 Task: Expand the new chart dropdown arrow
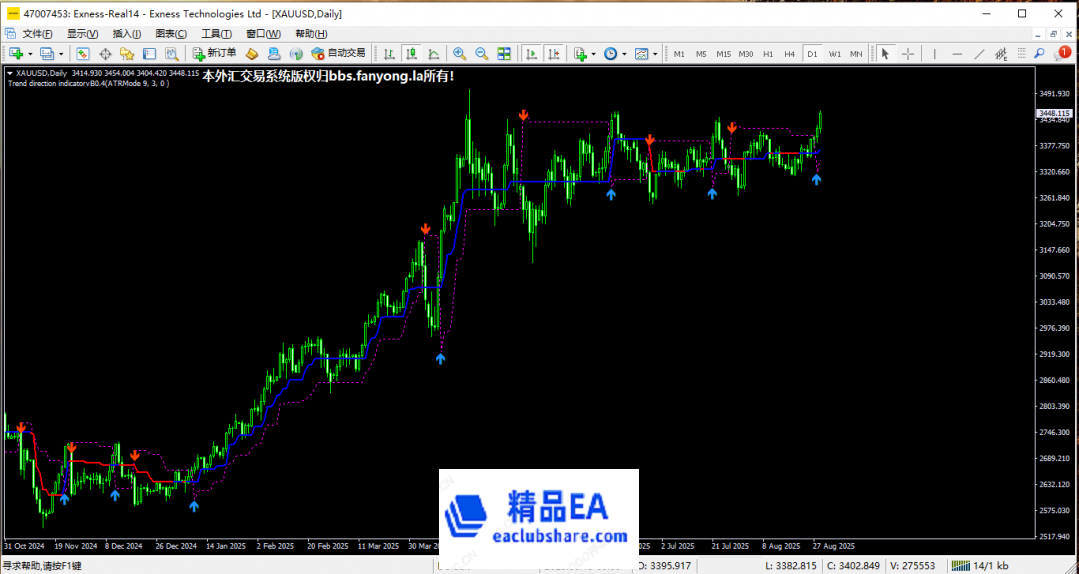tap(30, 54)
